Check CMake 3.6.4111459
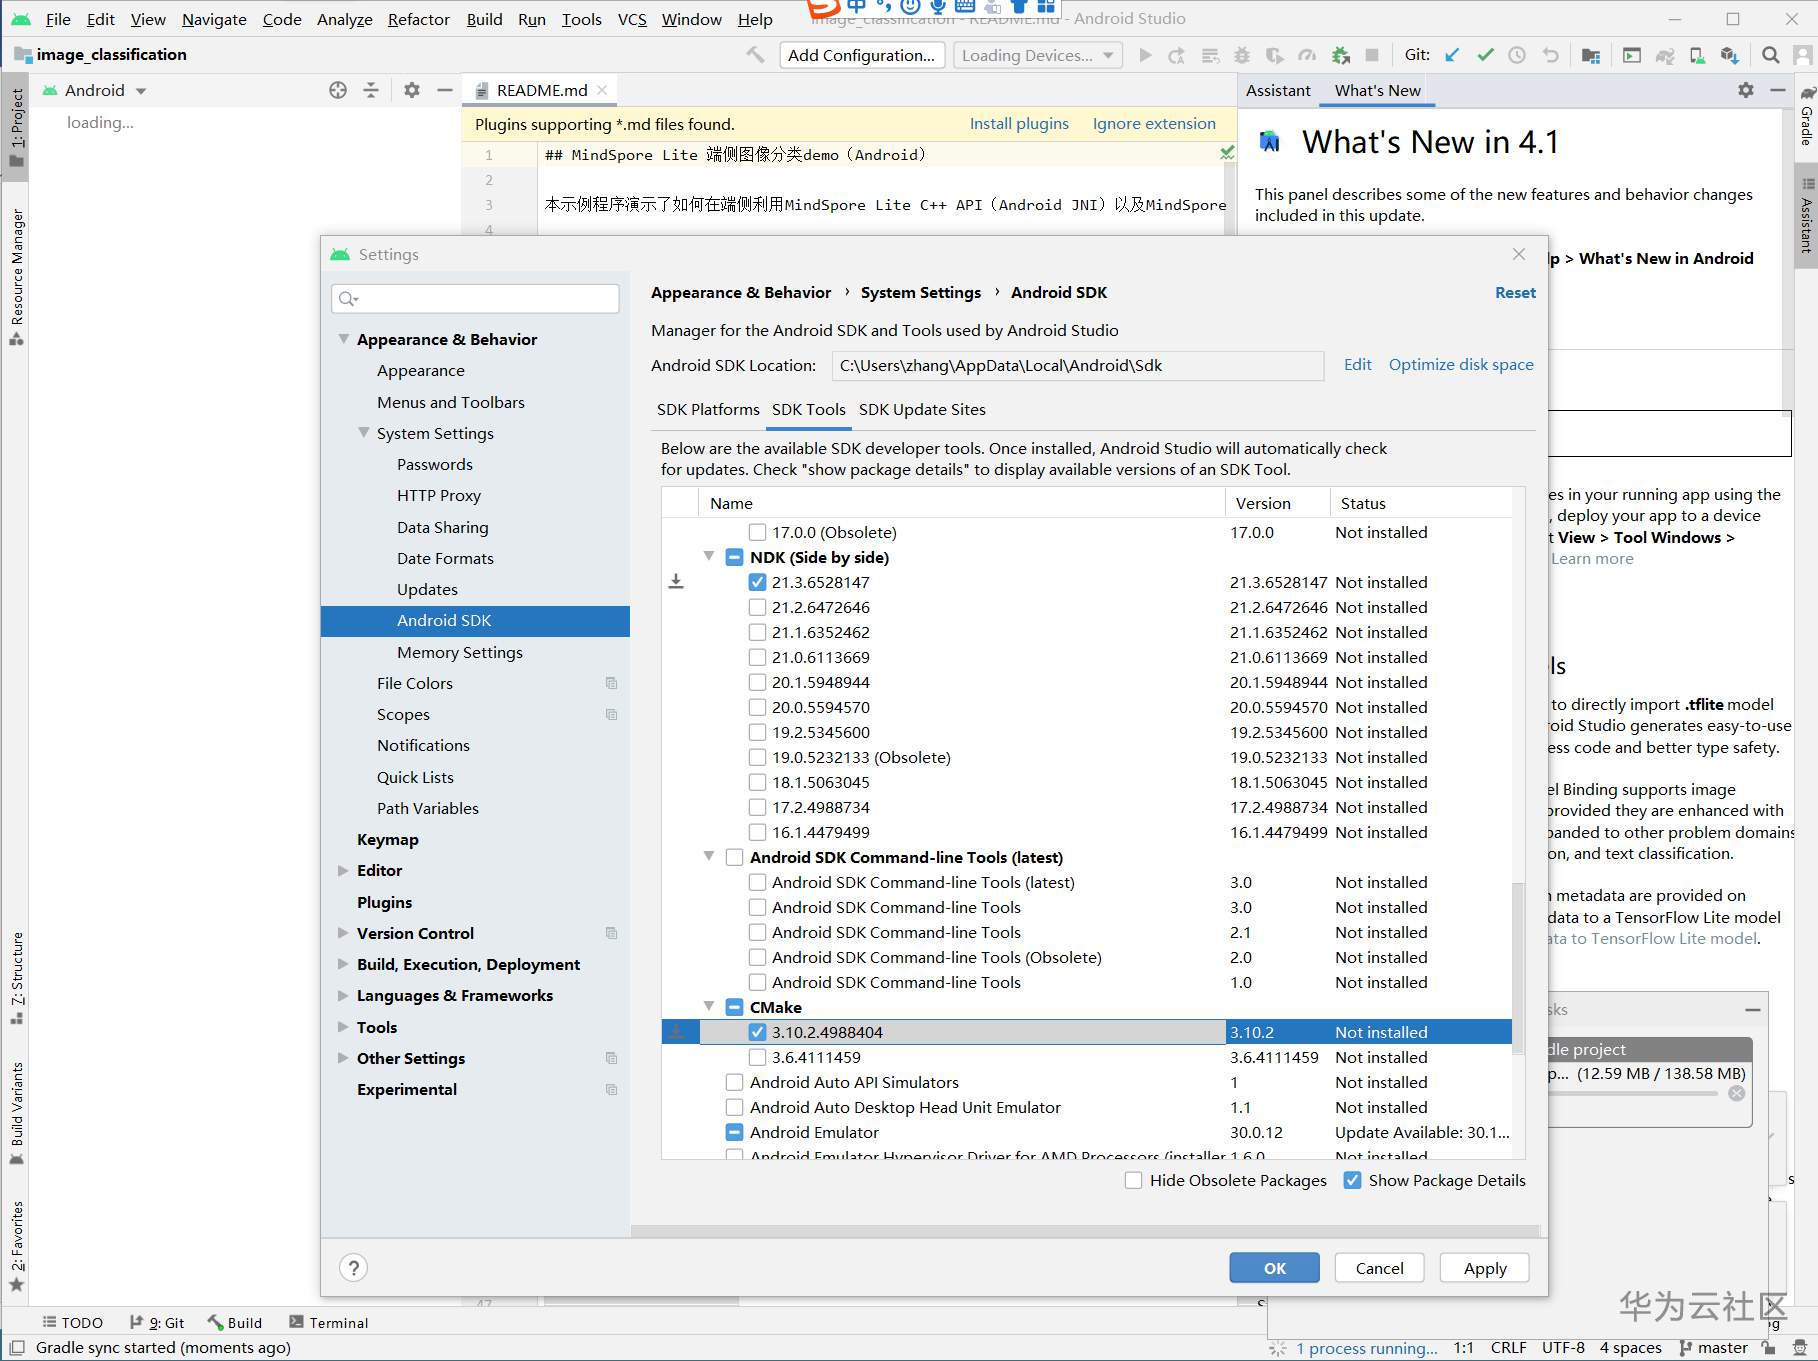1818x1361 pixels. tap(757, 1057)
